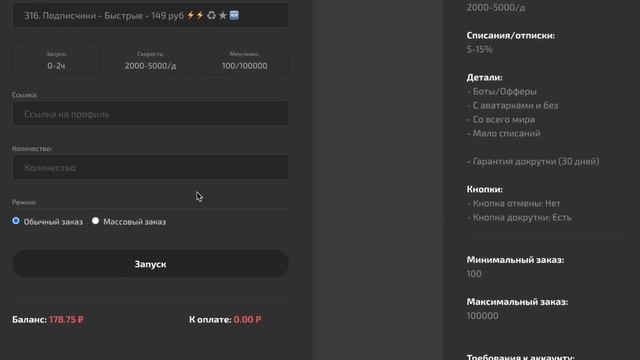
Task: Click the maximum order value '100000'
Action: point(482,316)
